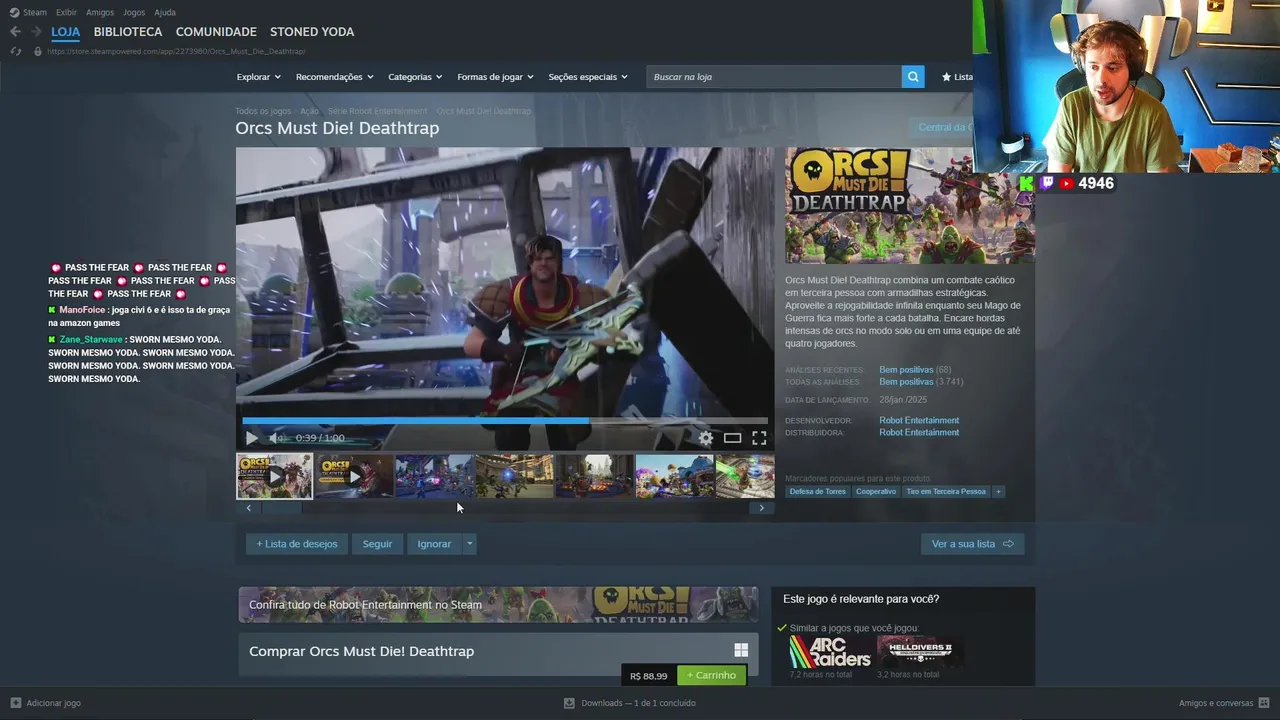Screen dimensions: 1280x720
Task: Open the Jogos menu
Action: click(134, 12)
